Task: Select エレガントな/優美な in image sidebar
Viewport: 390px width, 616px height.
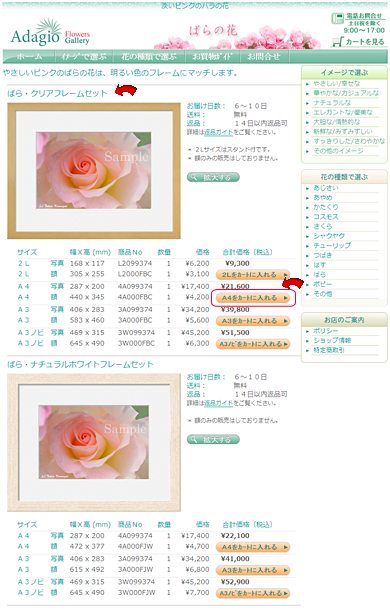Action: (343, 112)
